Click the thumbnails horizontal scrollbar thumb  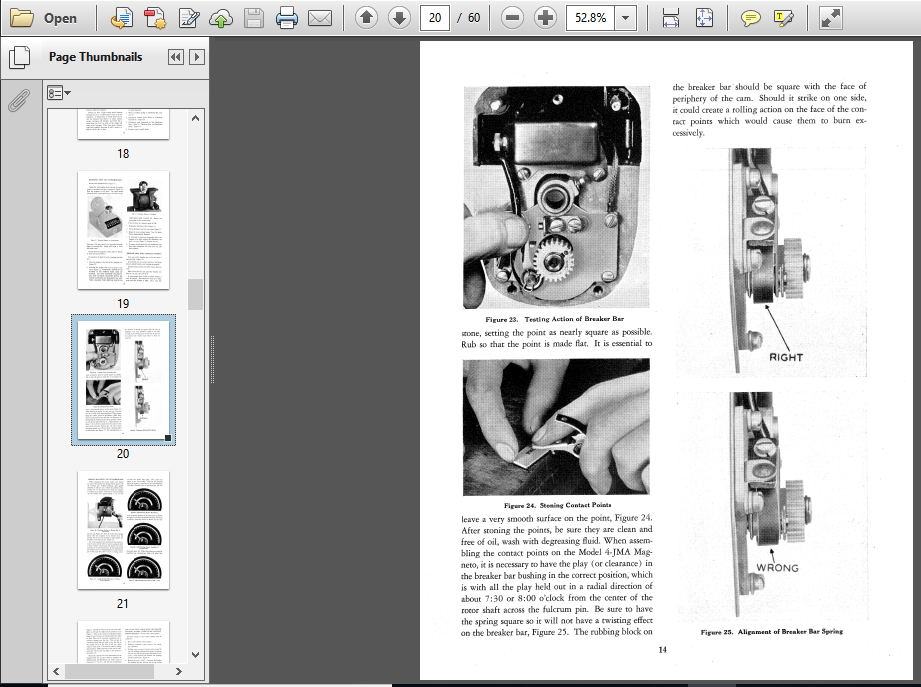(x=109, y=671)
